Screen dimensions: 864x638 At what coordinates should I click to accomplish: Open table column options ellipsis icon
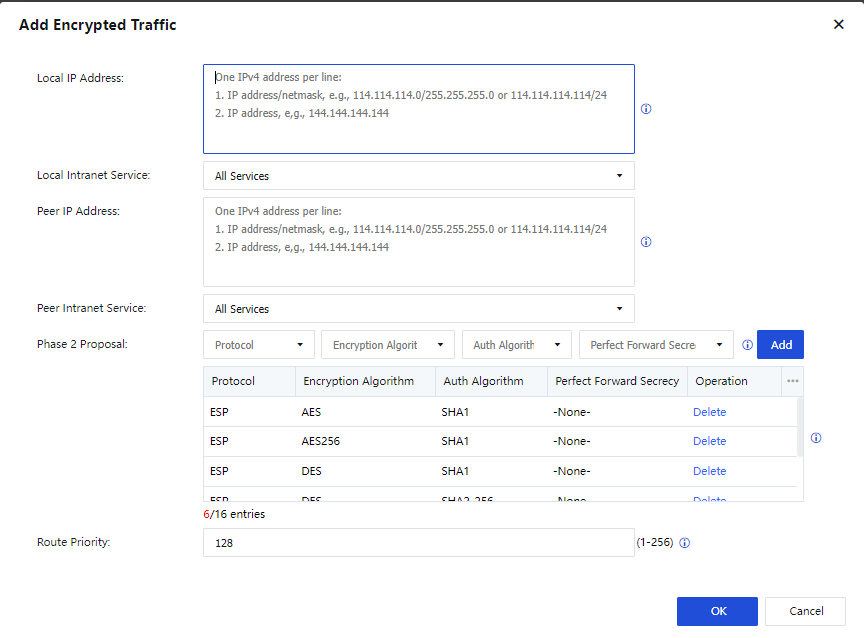click(x=792, y=381)
